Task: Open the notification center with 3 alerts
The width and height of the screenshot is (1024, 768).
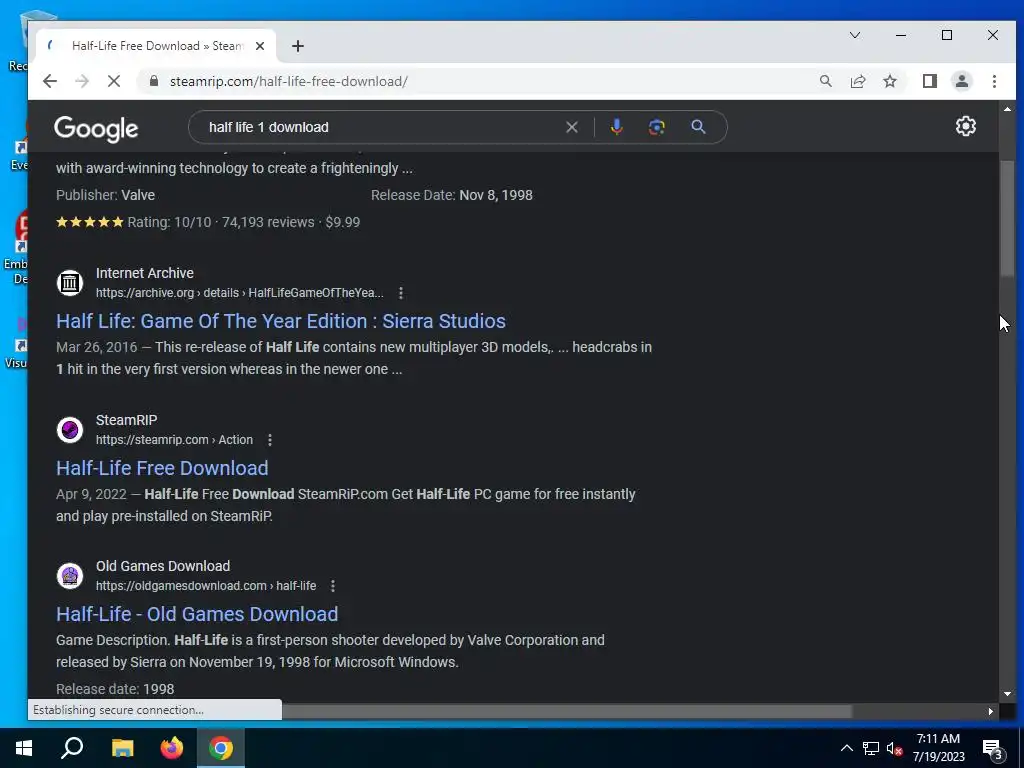Action: [993, 749]
